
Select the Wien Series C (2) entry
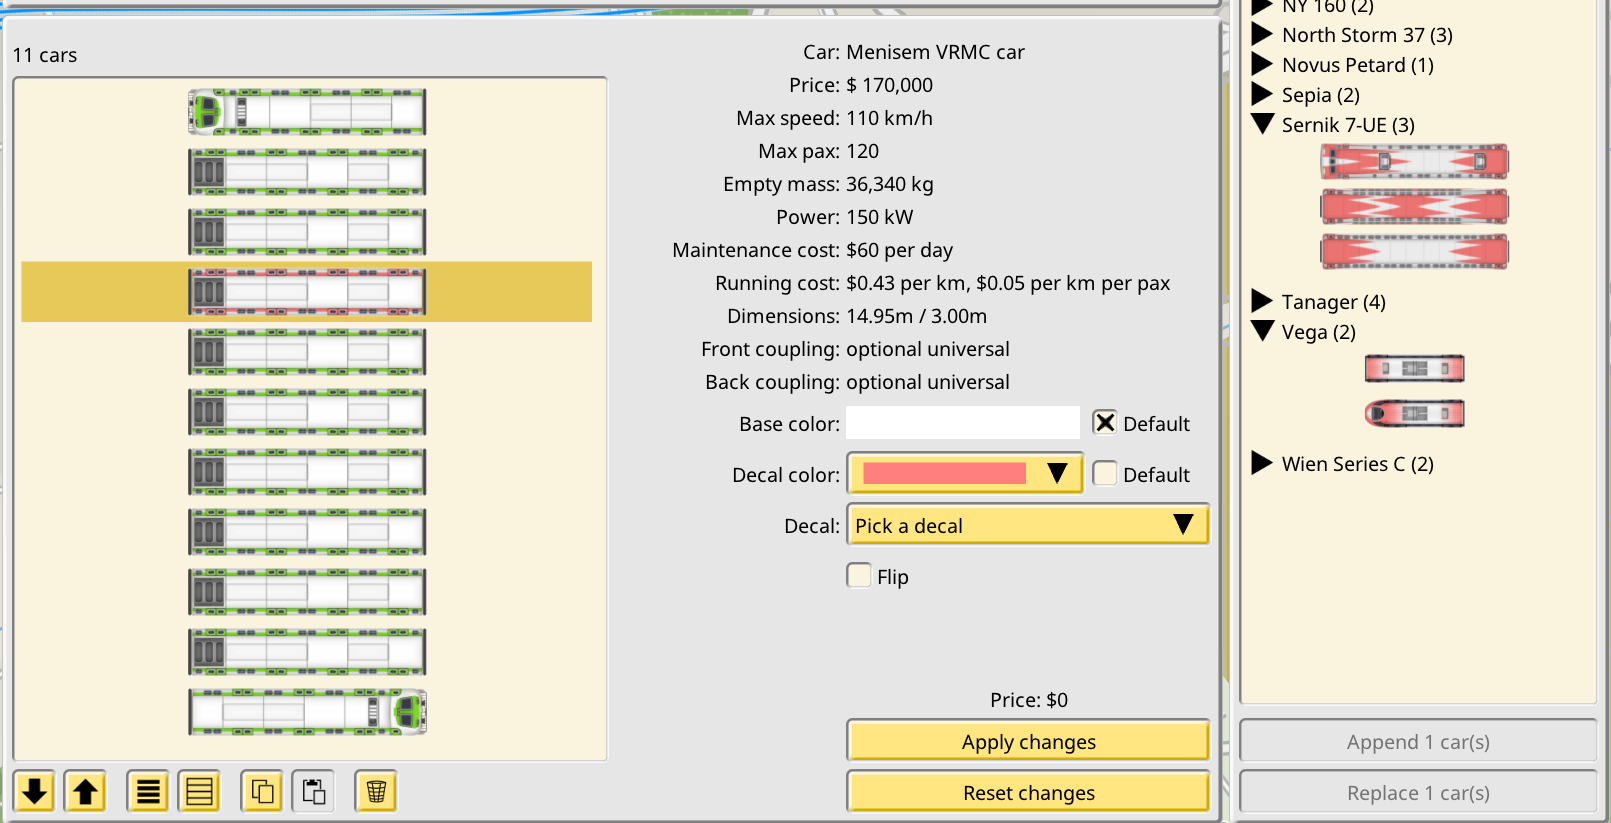[x=1357, y=464]
